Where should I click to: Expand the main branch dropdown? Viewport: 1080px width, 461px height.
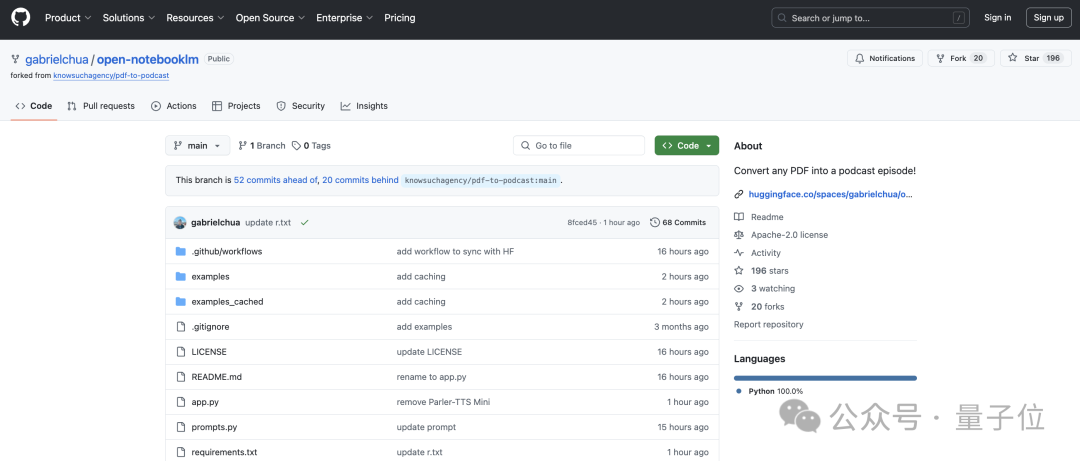197,146
